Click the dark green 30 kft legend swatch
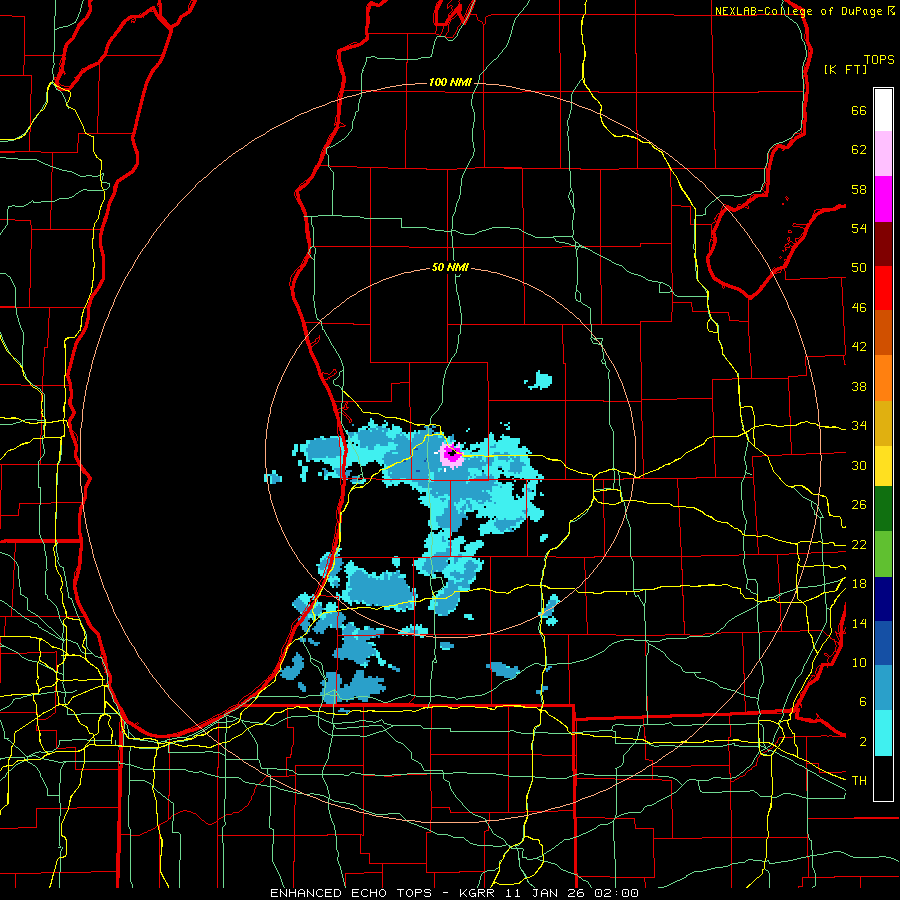 point(883,509)
